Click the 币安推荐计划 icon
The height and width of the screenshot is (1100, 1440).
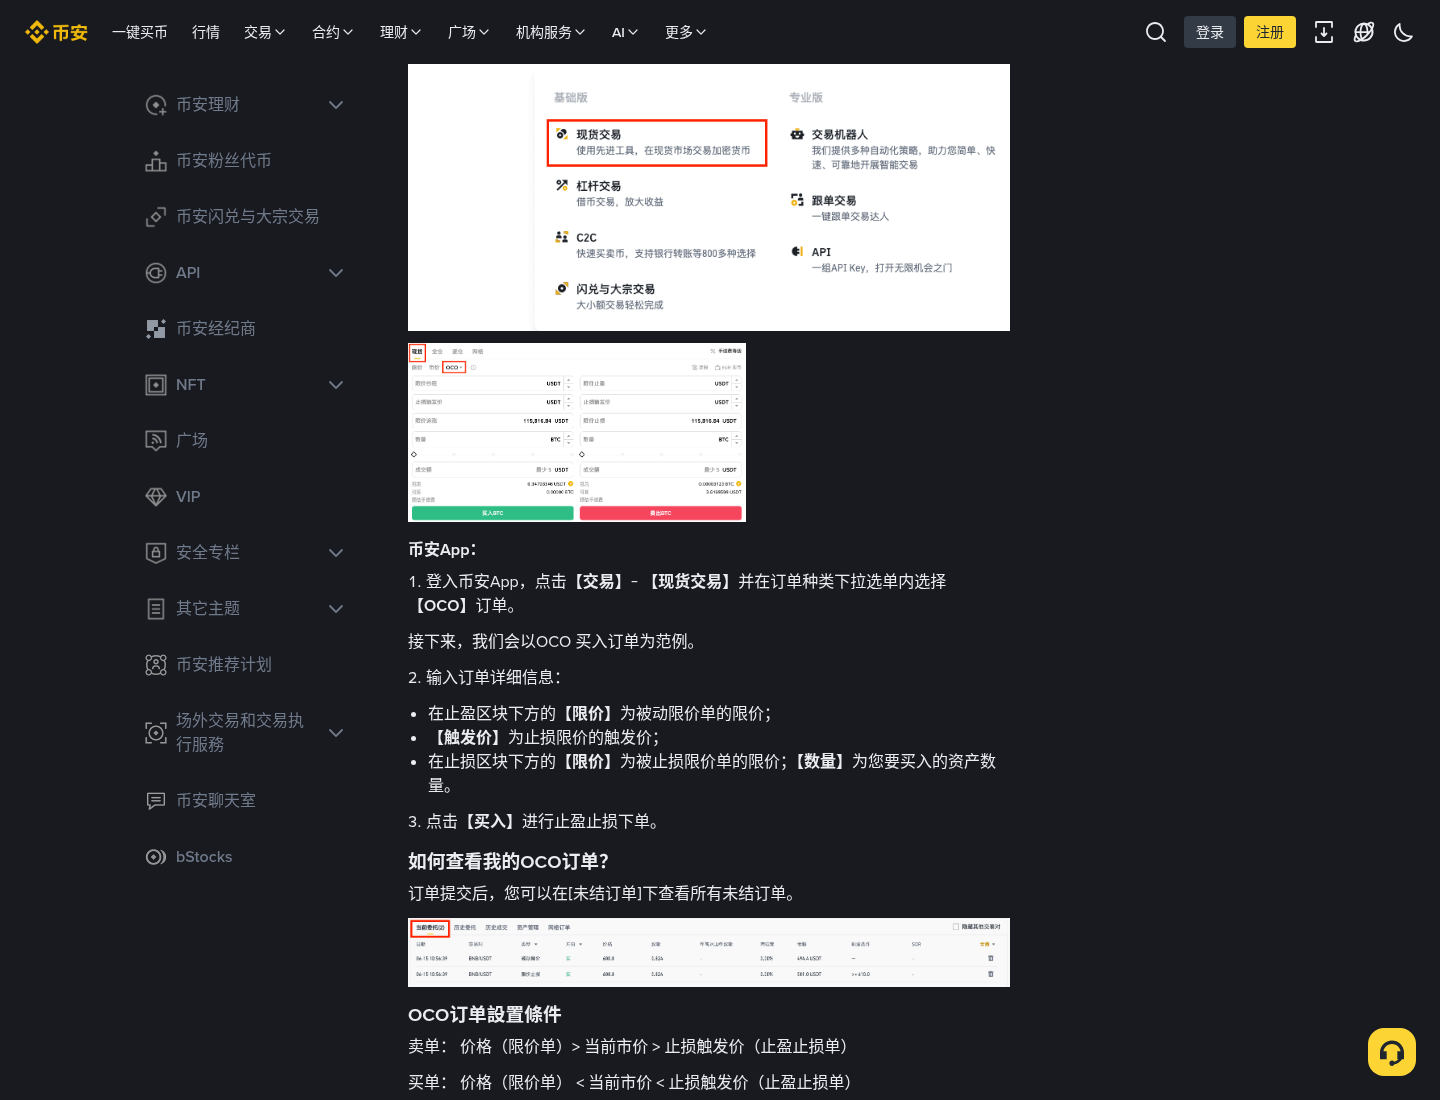(x=156, y=665)
